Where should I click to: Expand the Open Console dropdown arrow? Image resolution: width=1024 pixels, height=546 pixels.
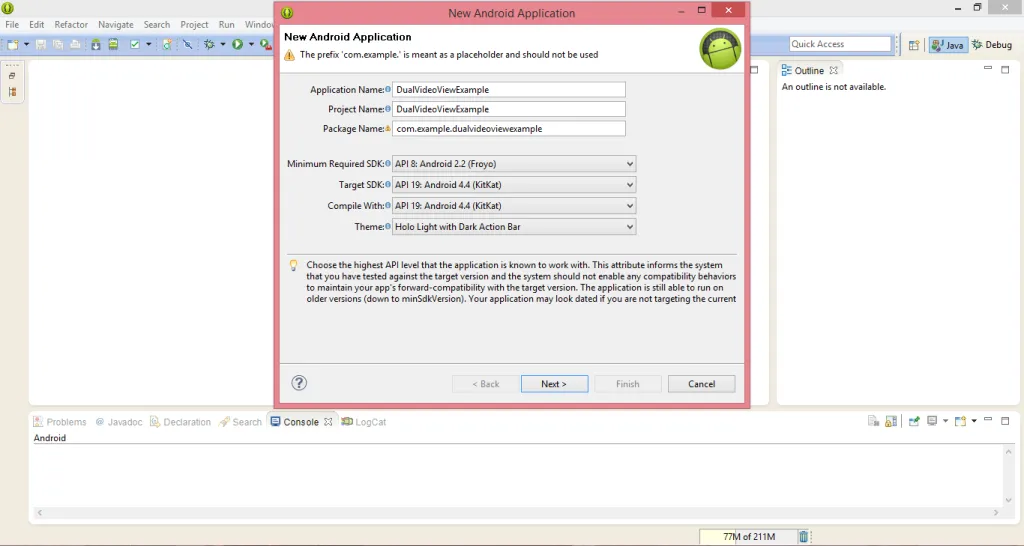tap(974, 421)
